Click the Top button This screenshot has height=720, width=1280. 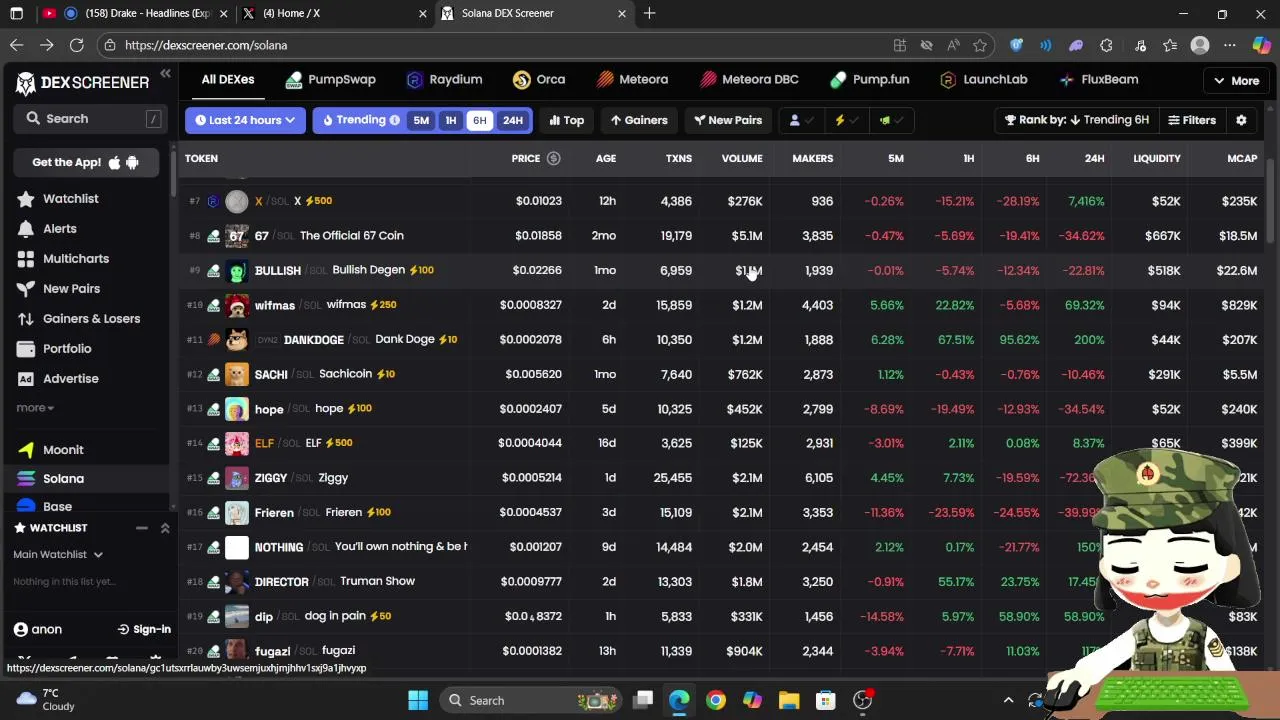click(567, 120)
